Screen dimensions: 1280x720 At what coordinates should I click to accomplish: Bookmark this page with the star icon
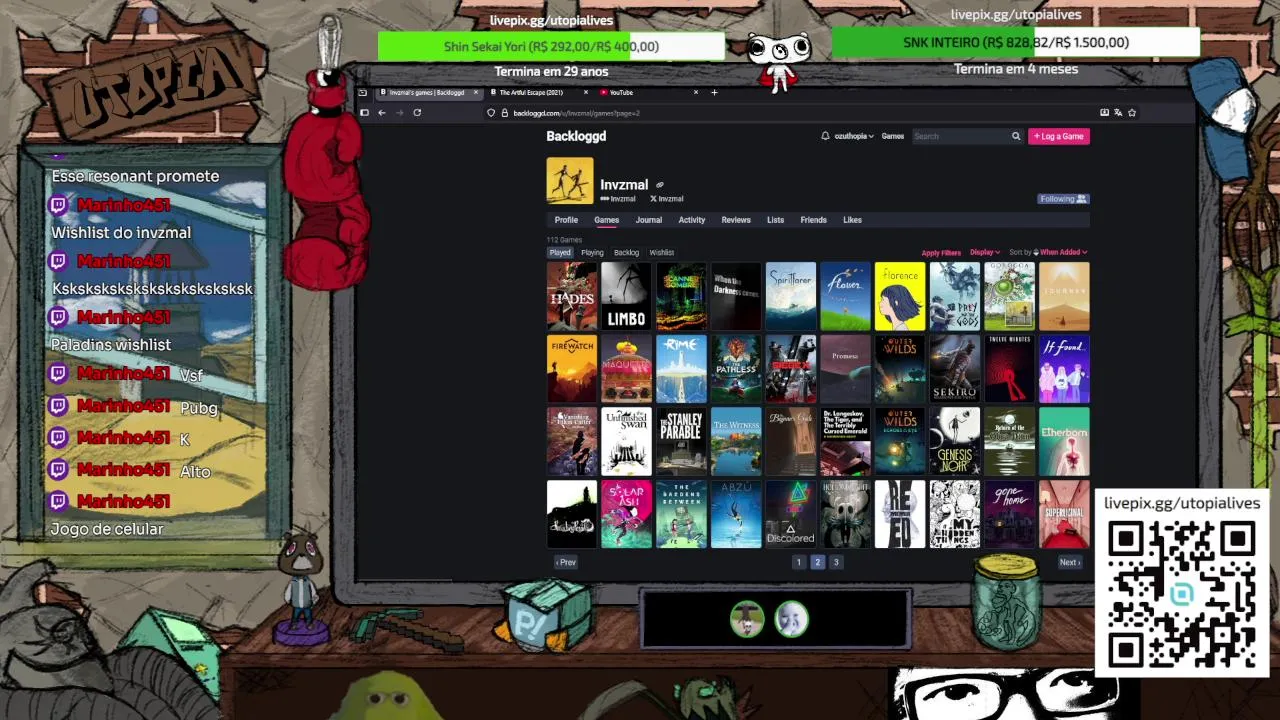[1132, 113]
